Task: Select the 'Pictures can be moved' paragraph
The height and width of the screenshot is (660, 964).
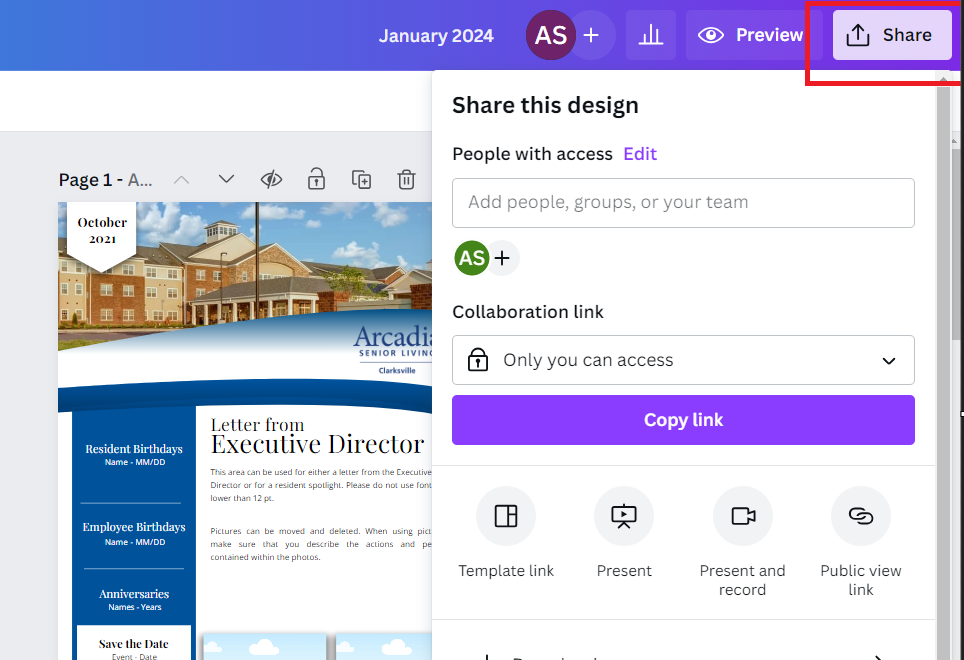Action: coord(321,544)
